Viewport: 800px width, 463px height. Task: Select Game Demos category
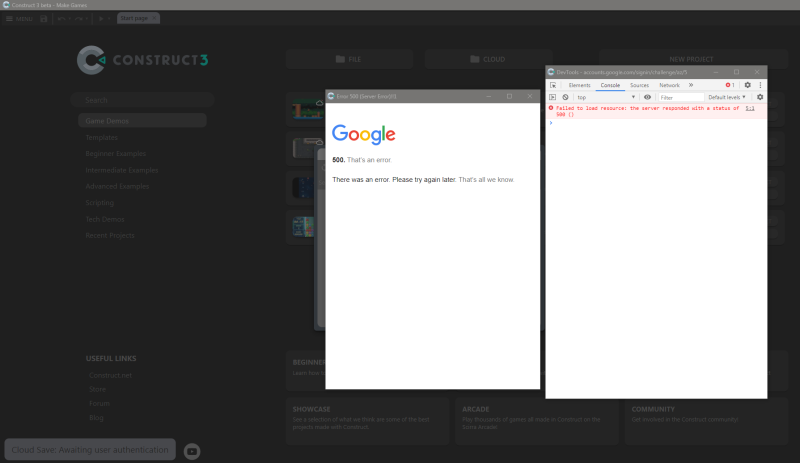(x=142, y=120)
